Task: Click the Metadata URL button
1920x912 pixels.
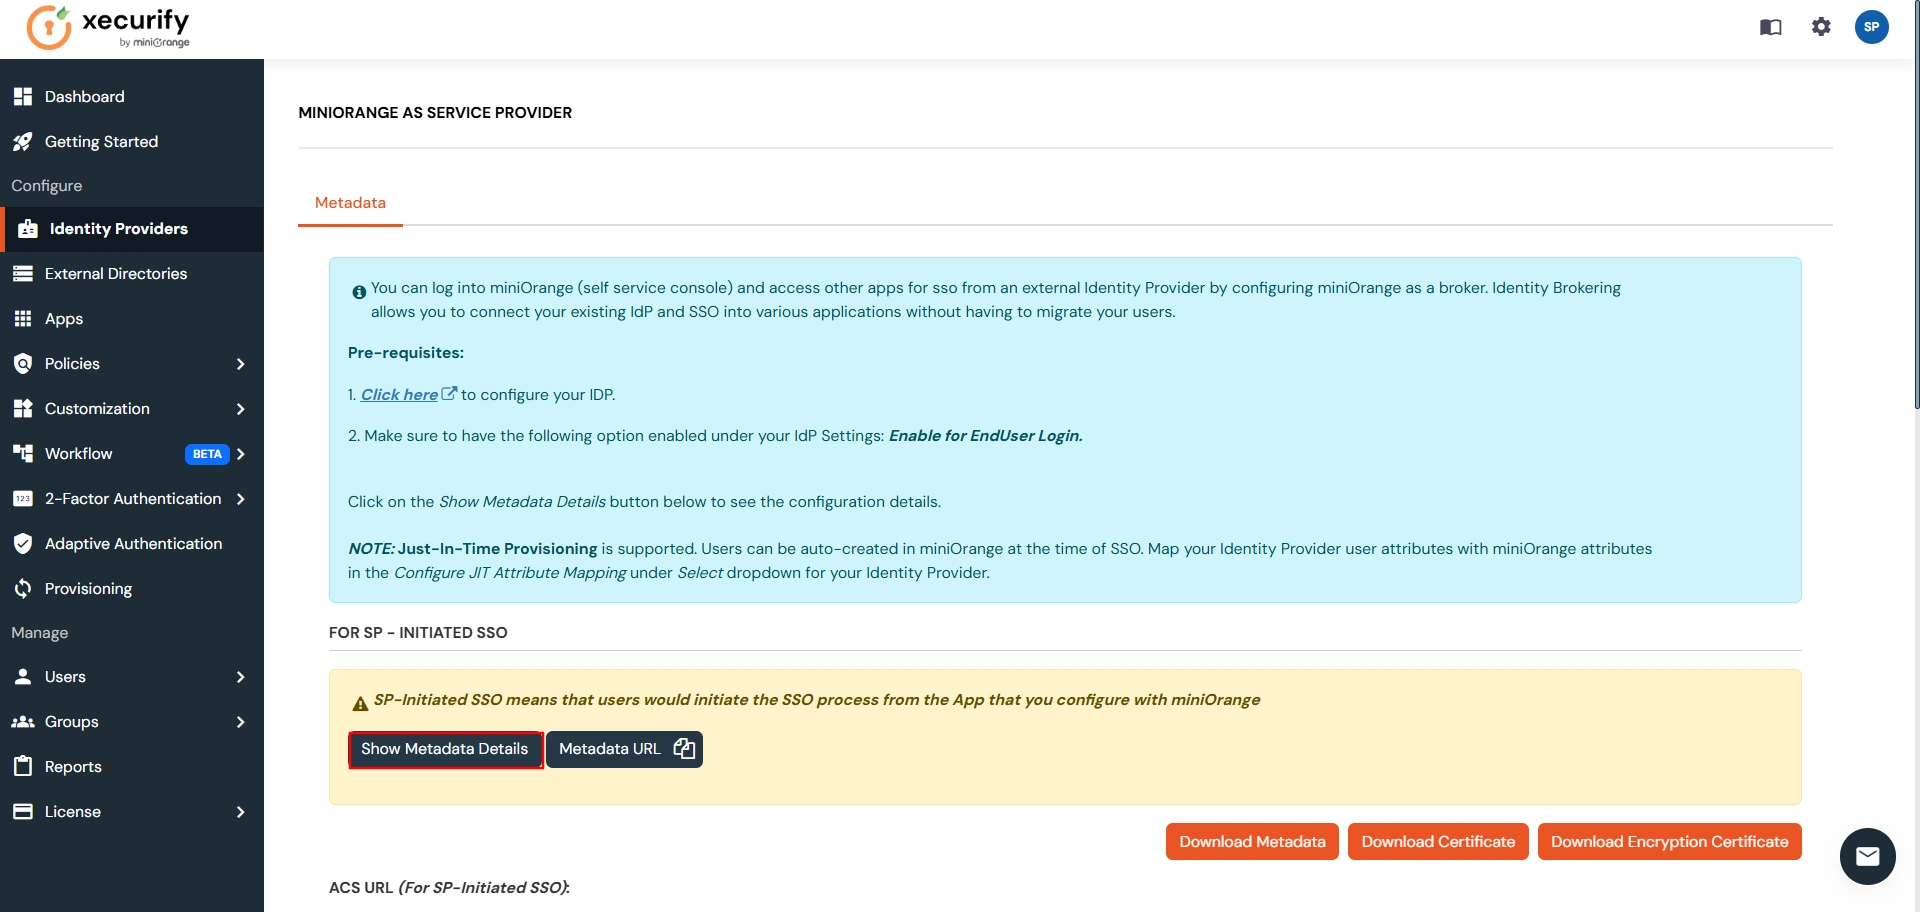Action: click(624, 749)
